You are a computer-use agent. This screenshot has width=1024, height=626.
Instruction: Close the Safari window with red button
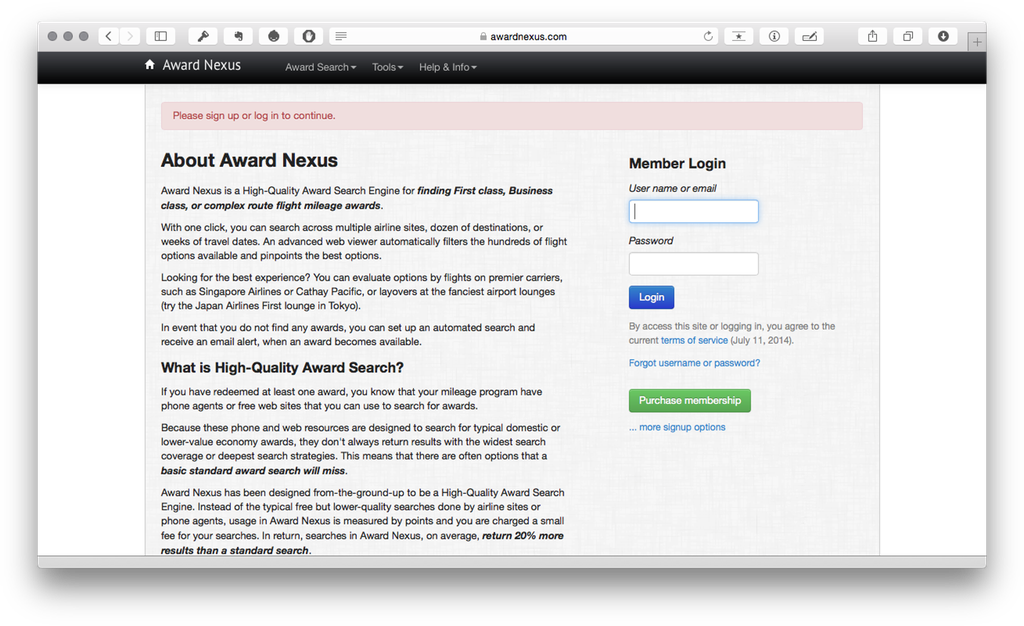(x=52, y=37)
